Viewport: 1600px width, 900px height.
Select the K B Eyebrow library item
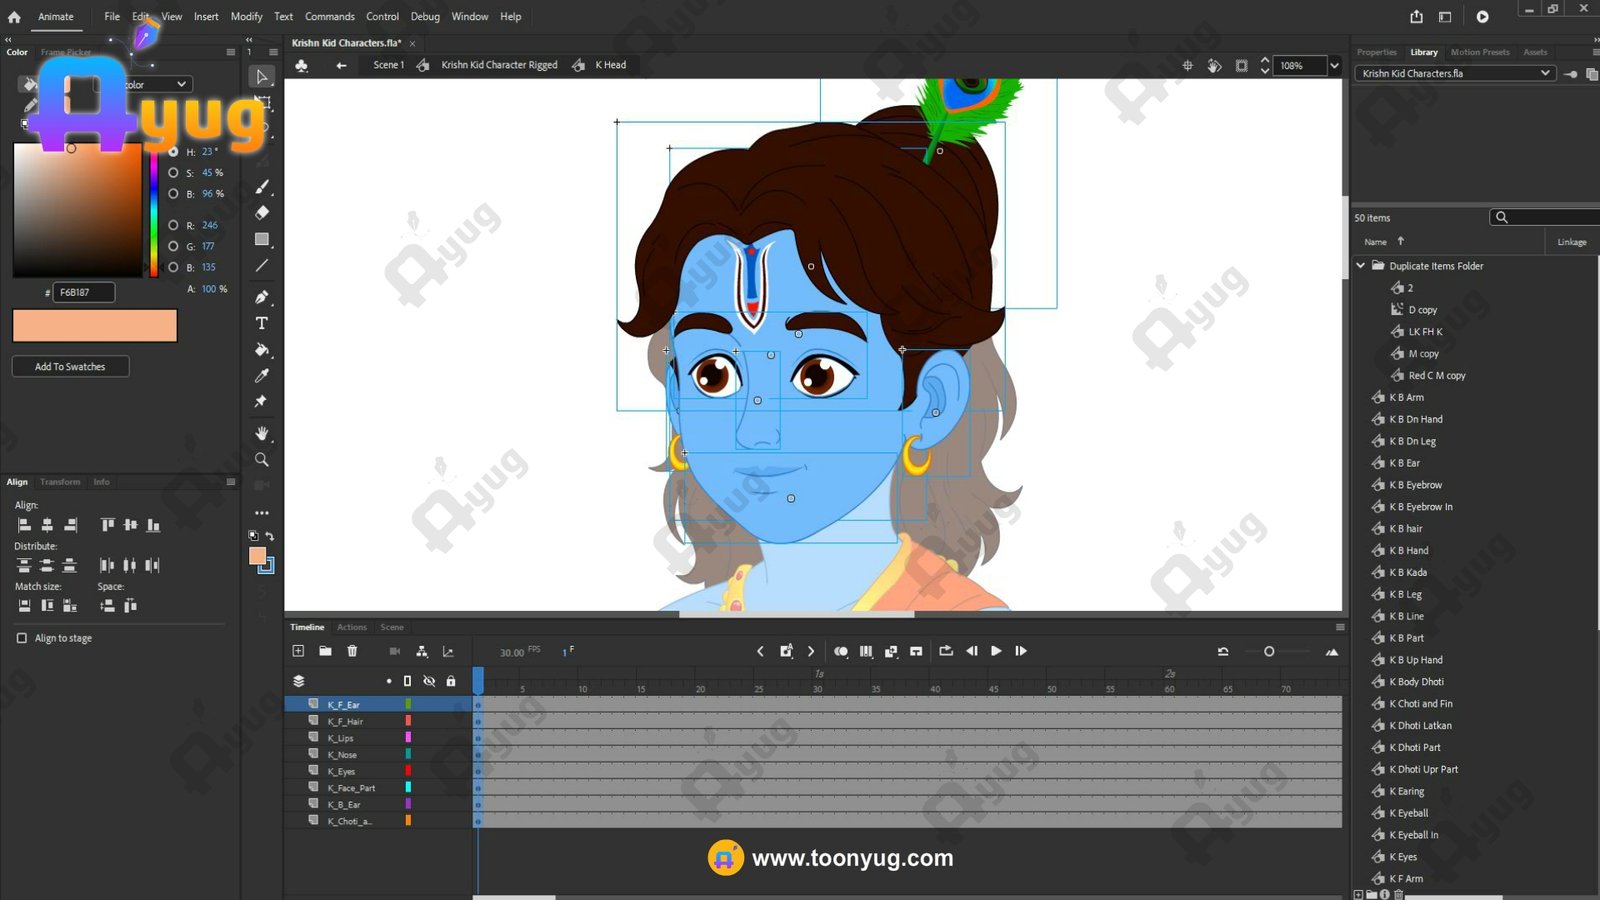pyautogui.click(x=1415, y=485)
